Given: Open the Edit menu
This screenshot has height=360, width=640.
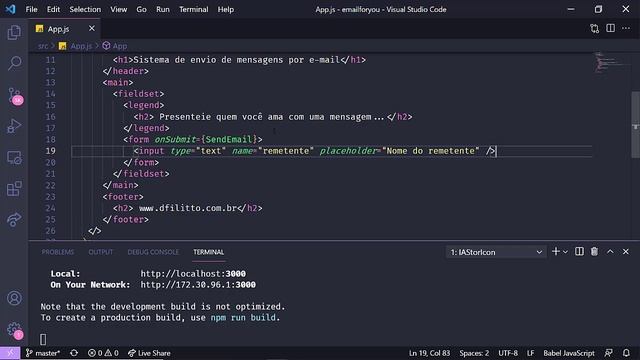Looking at the screenshot, I should click(53, 9).
